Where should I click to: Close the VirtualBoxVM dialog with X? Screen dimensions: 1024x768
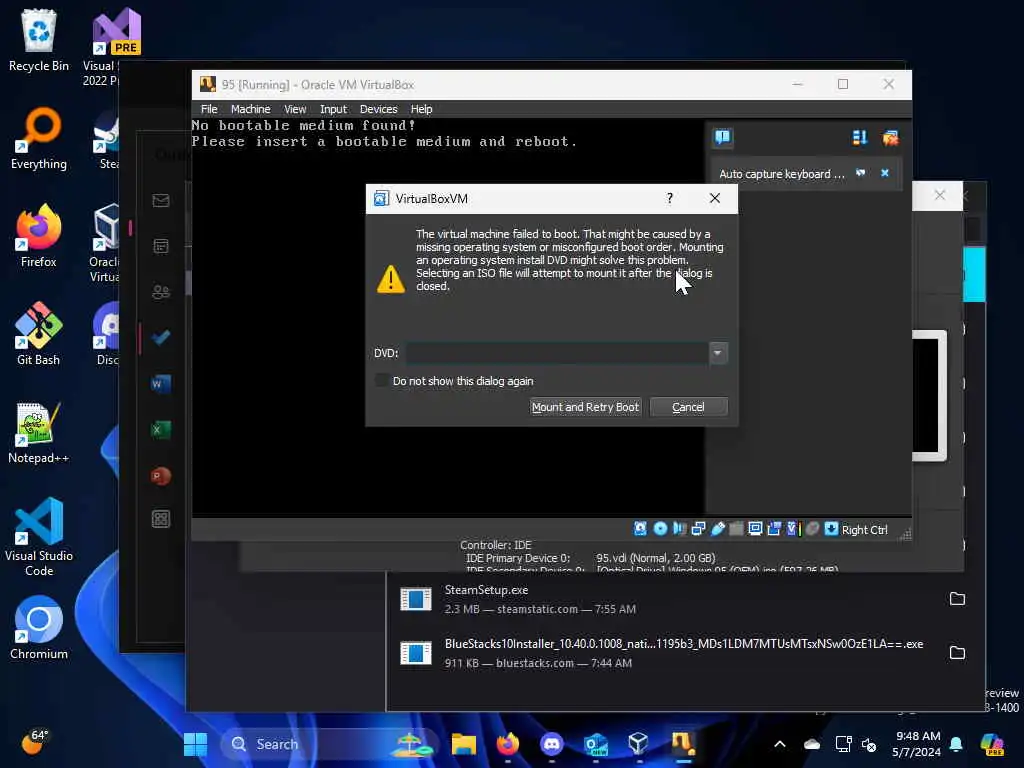tap(714, 198)
